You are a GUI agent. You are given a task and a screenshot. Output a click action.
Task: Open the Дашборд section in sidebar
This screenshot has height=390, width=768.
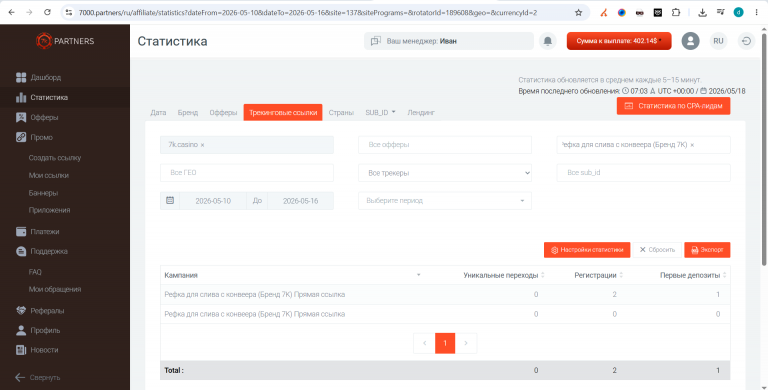point(38,77)
